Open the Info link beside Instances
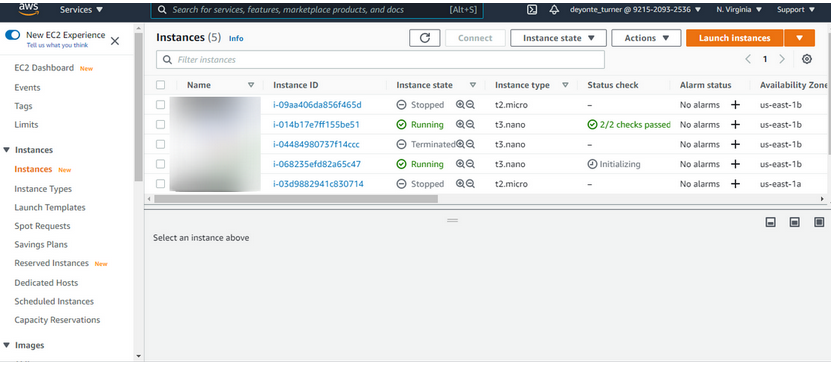Screen dimensions: 833x366 point(236,38)
